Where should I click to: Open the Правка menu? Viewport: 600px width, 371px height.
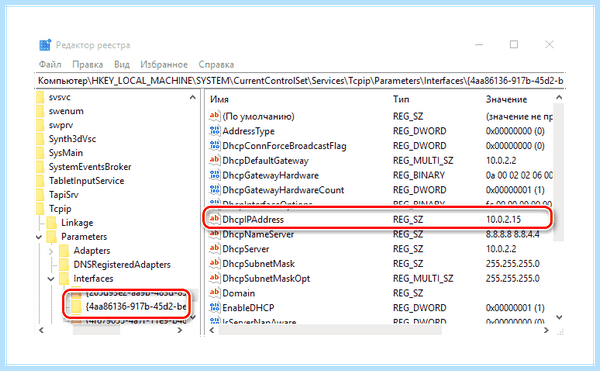point(88,64)
